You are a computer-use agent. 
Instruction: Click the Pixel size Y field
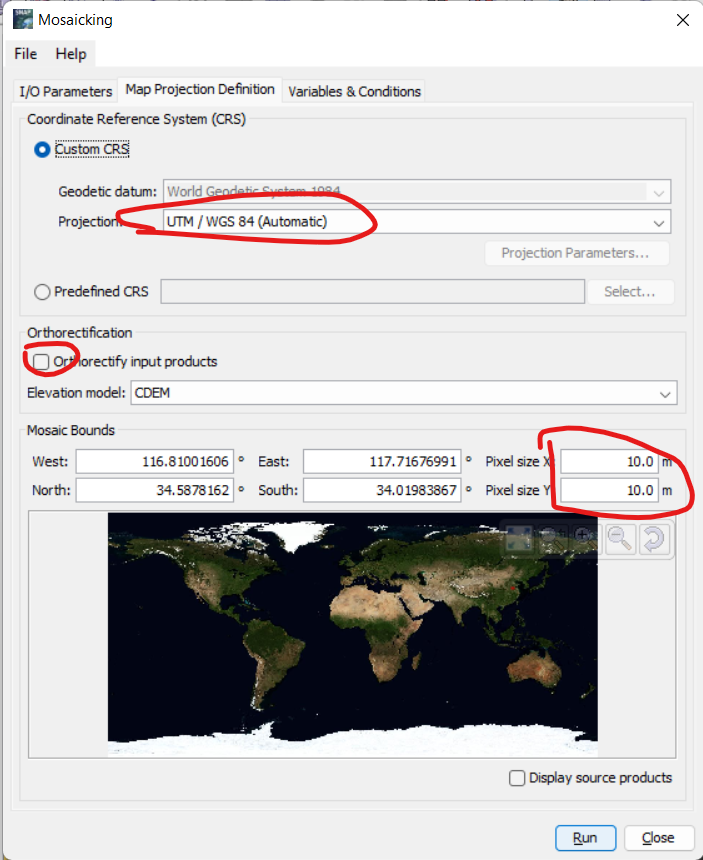tap(609, 490)
